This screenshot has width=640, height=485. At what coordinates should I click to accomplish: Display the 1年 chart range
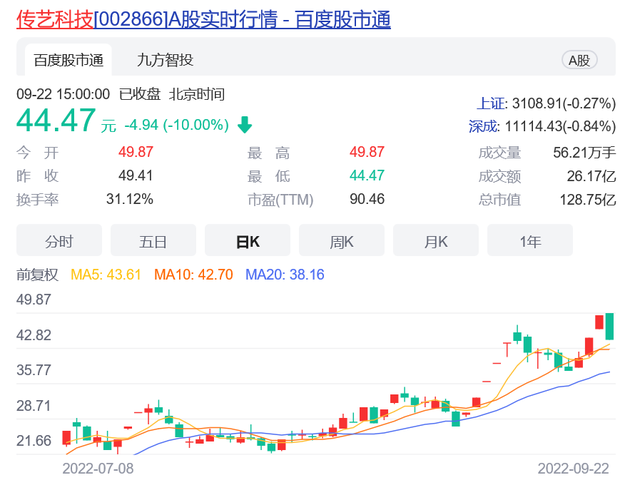[x=530, y=241]
